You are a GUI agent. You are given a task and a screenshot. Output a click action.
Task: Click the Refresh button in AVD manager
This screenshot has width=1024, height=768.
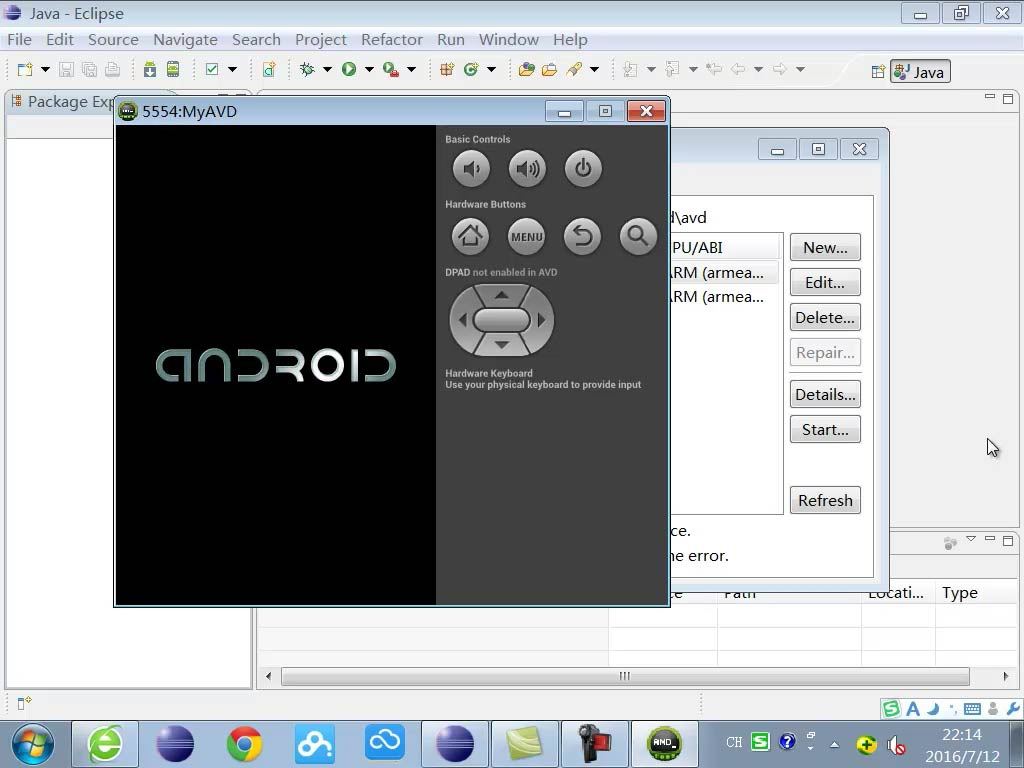(825, 500)
